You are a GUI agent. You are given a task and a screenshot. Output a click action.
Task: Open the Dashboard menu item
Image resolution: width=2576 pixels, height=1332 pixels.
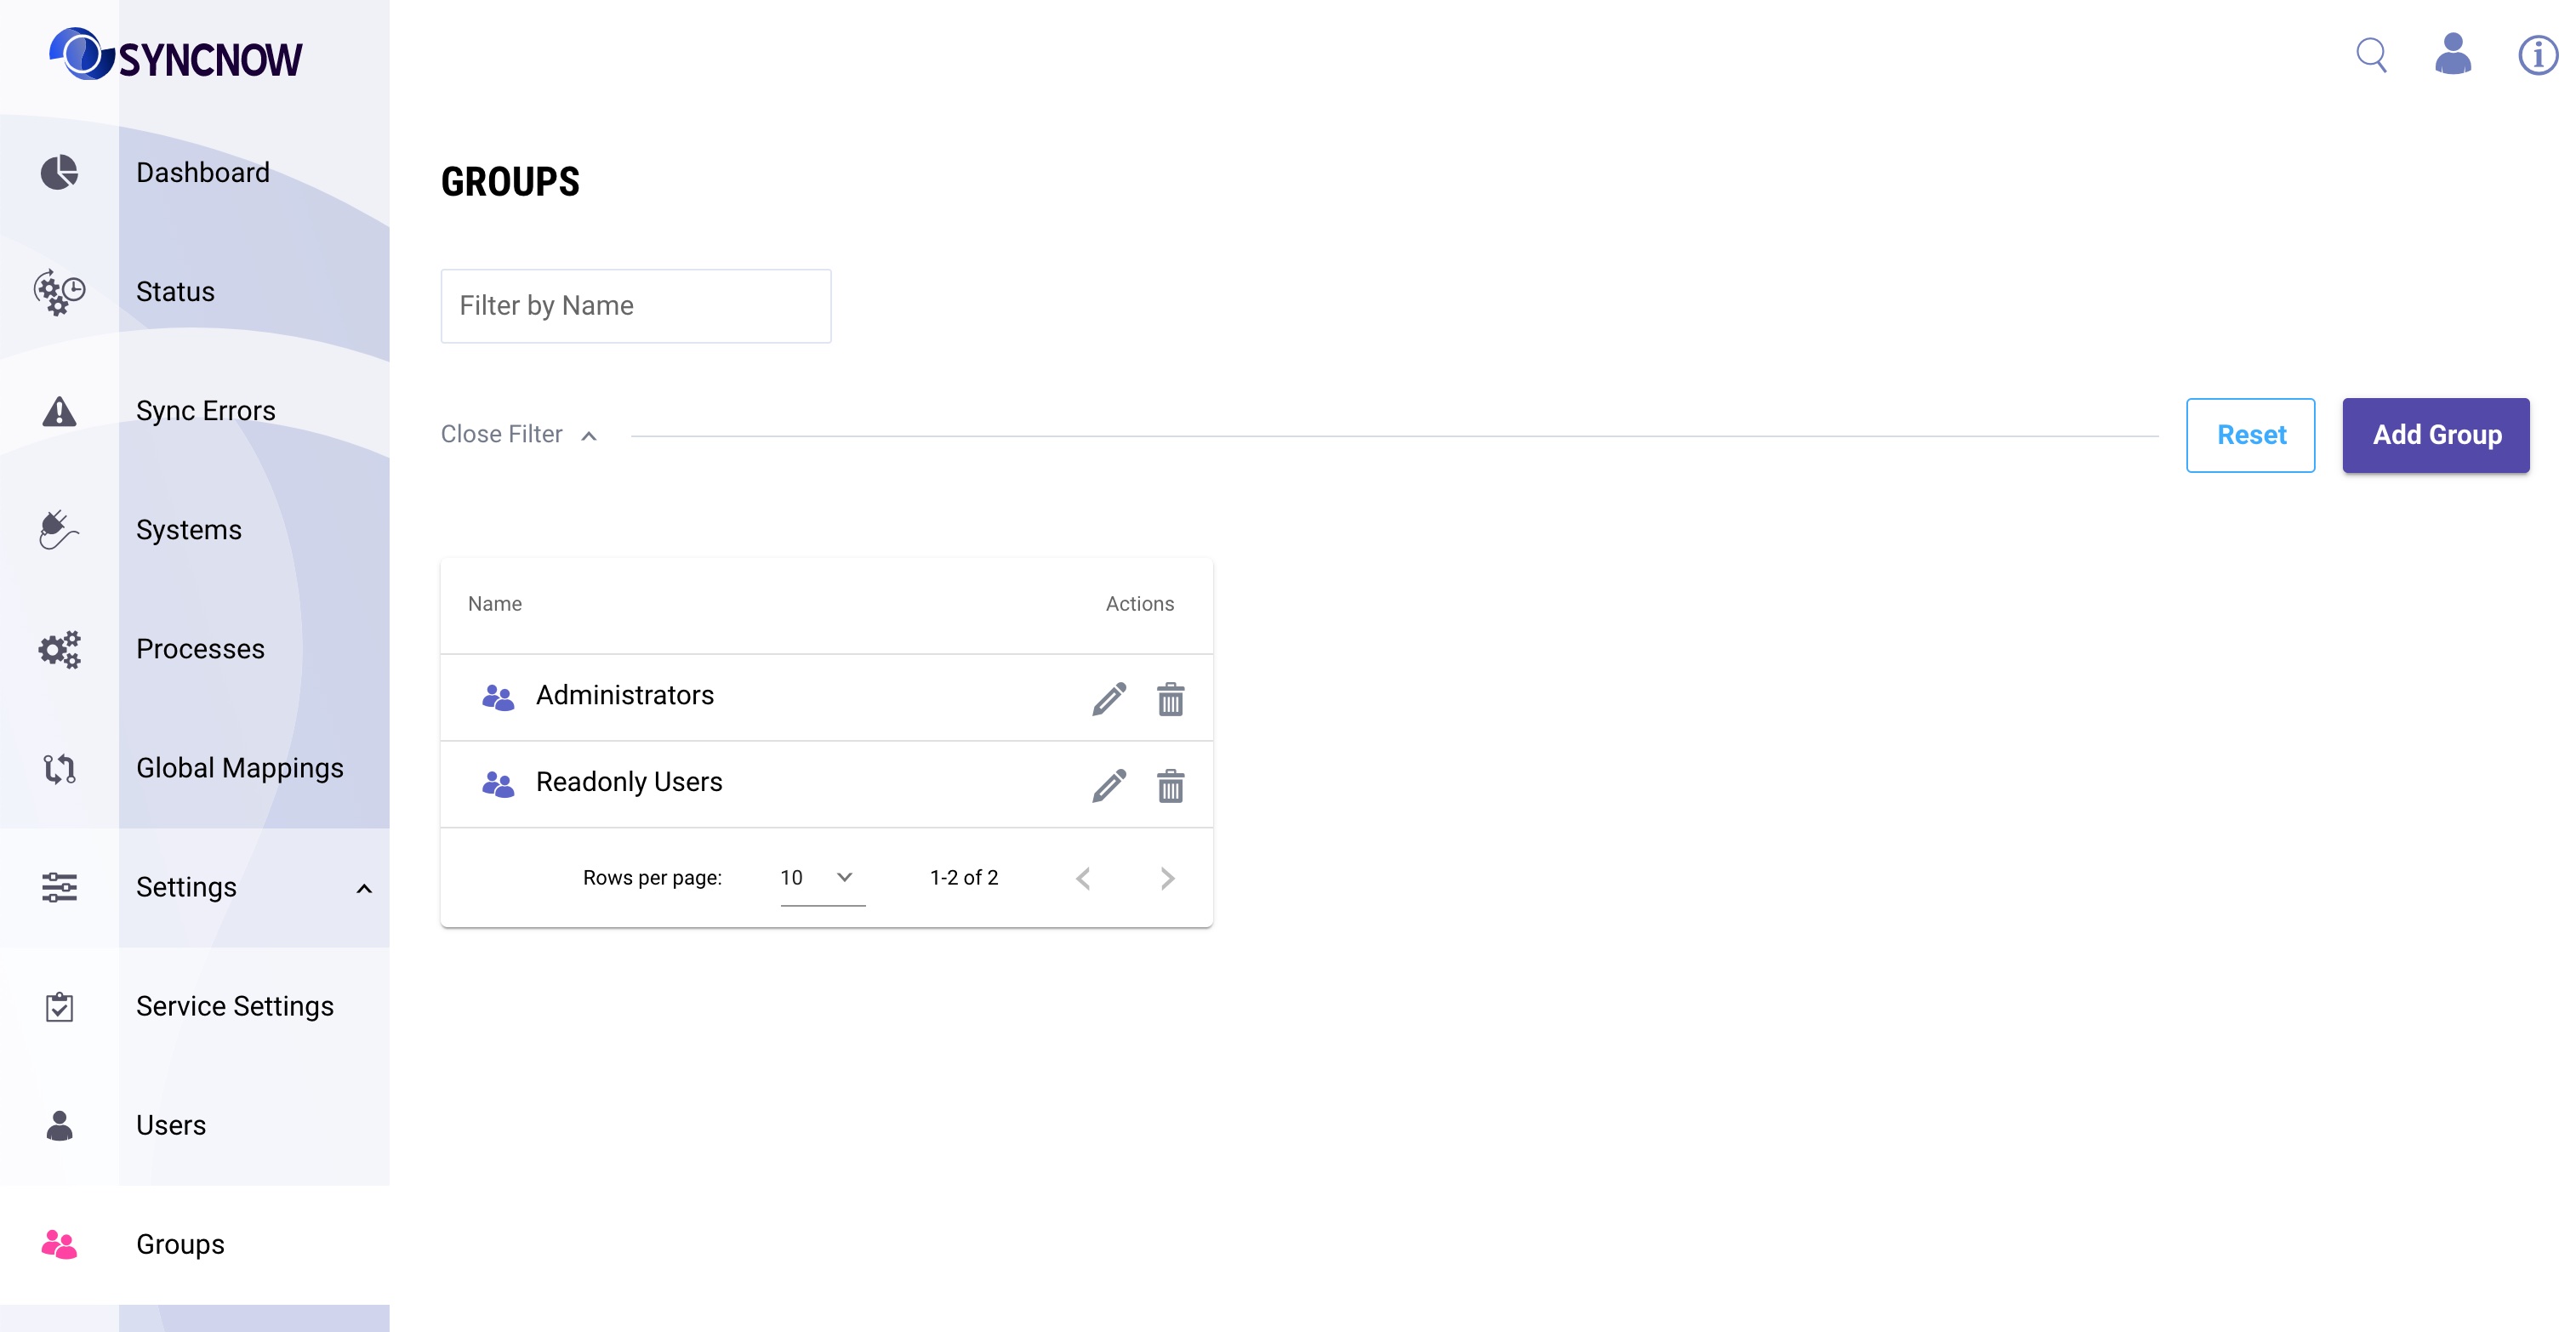(x=202, y=172)
